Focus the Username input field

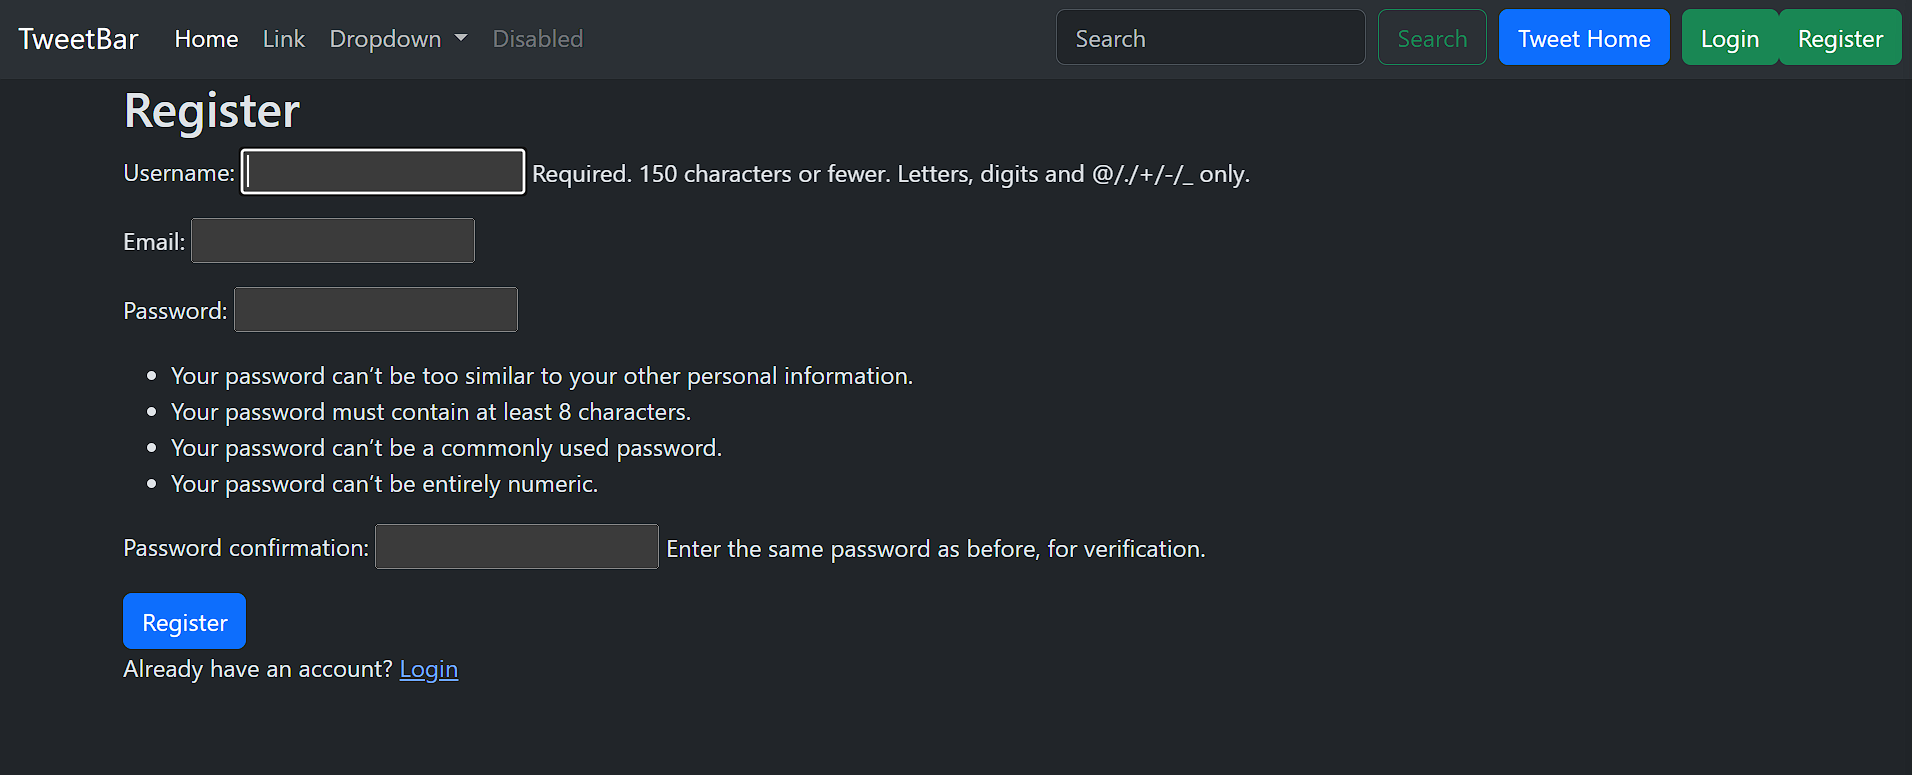coord(383,171)
